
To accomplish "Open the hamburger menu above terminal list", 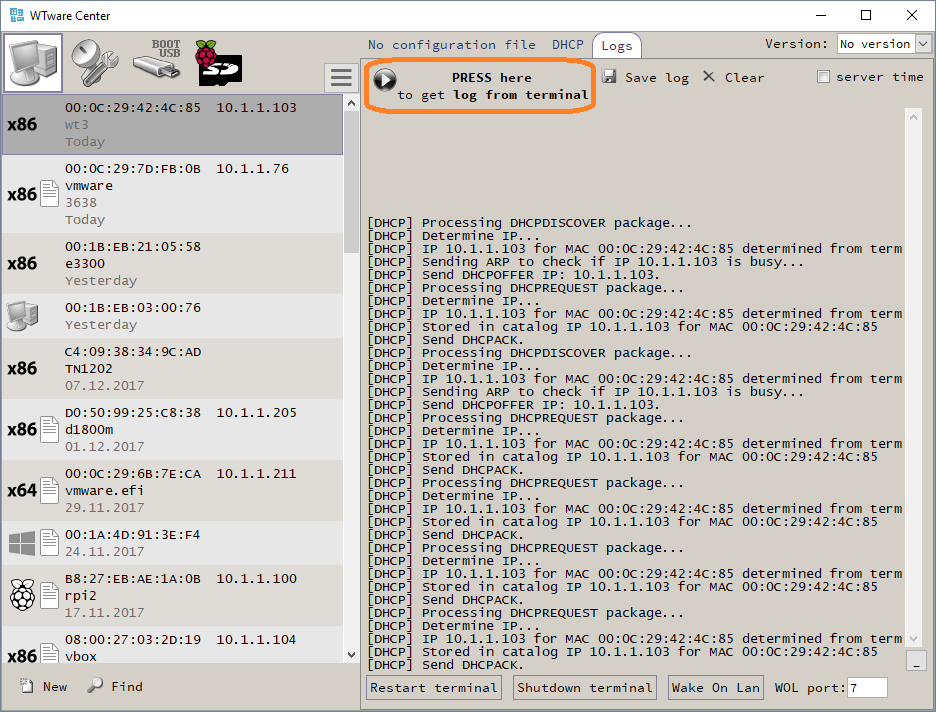I will click(341, 78).
